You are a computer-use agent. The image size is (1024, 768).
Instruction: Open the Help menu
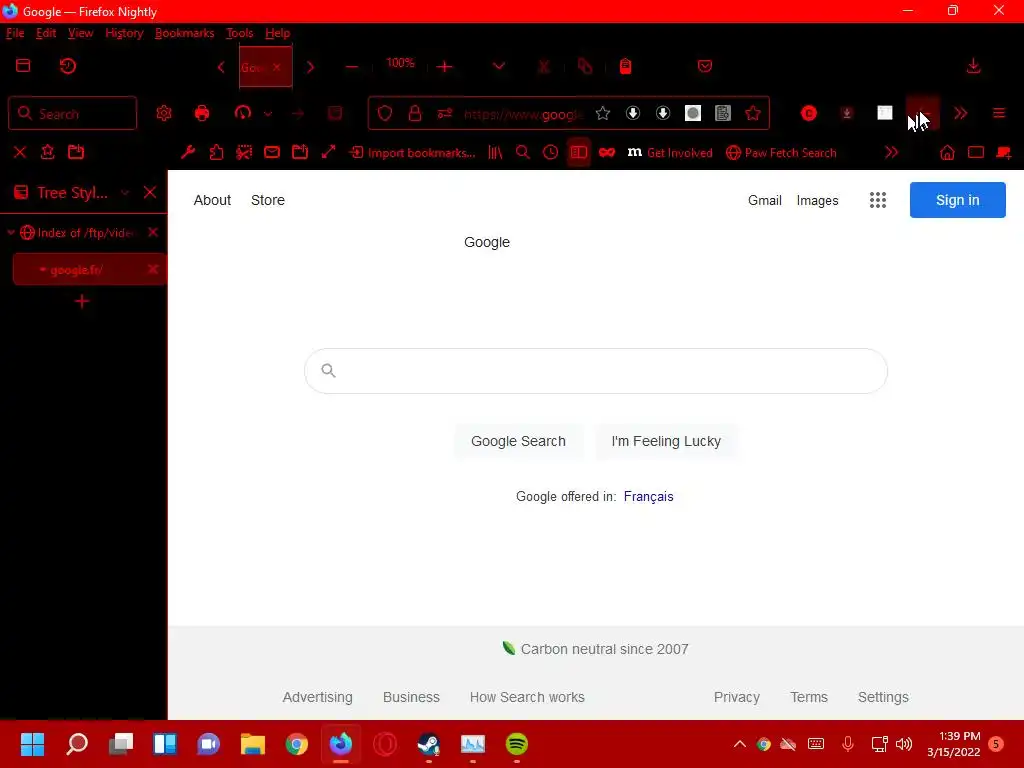click(x=278, y=33)
